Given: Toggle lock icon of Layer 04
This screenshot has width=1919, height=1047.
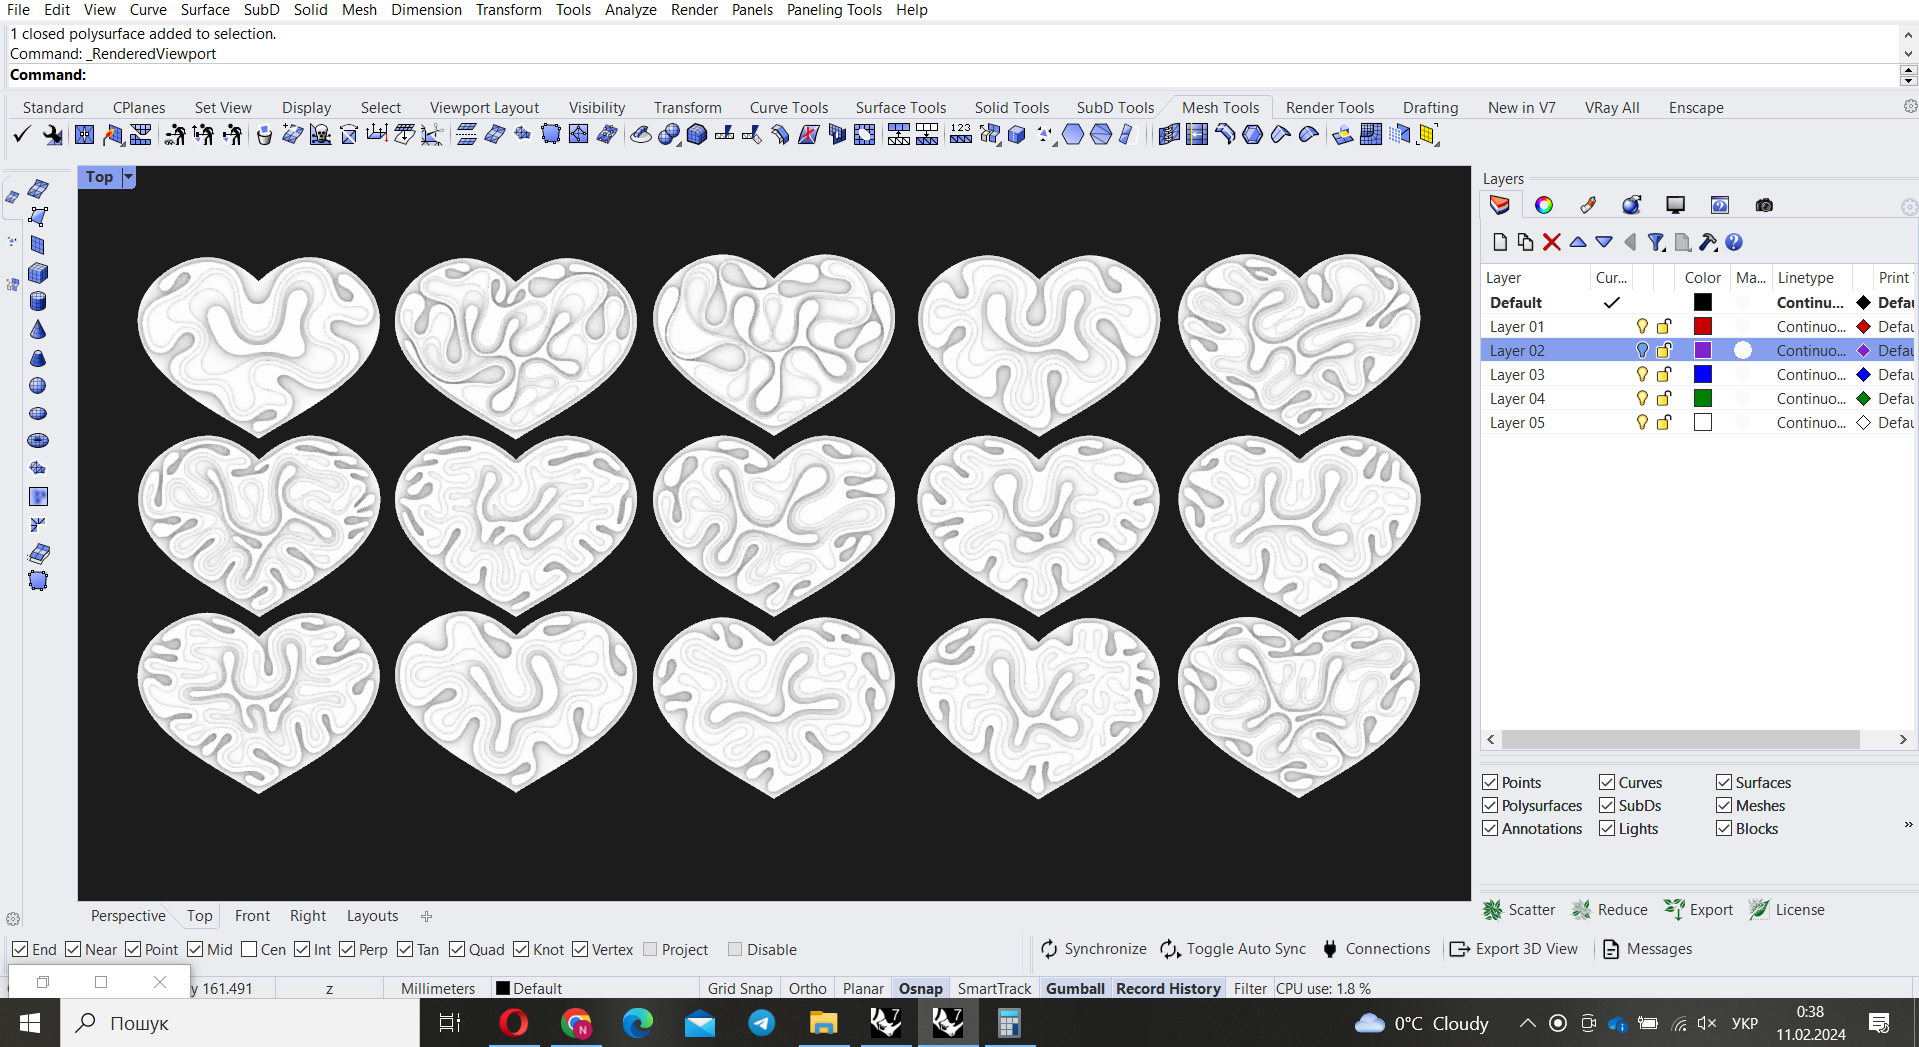Looking at the screenshot, I should click(x=1664, y=398).
